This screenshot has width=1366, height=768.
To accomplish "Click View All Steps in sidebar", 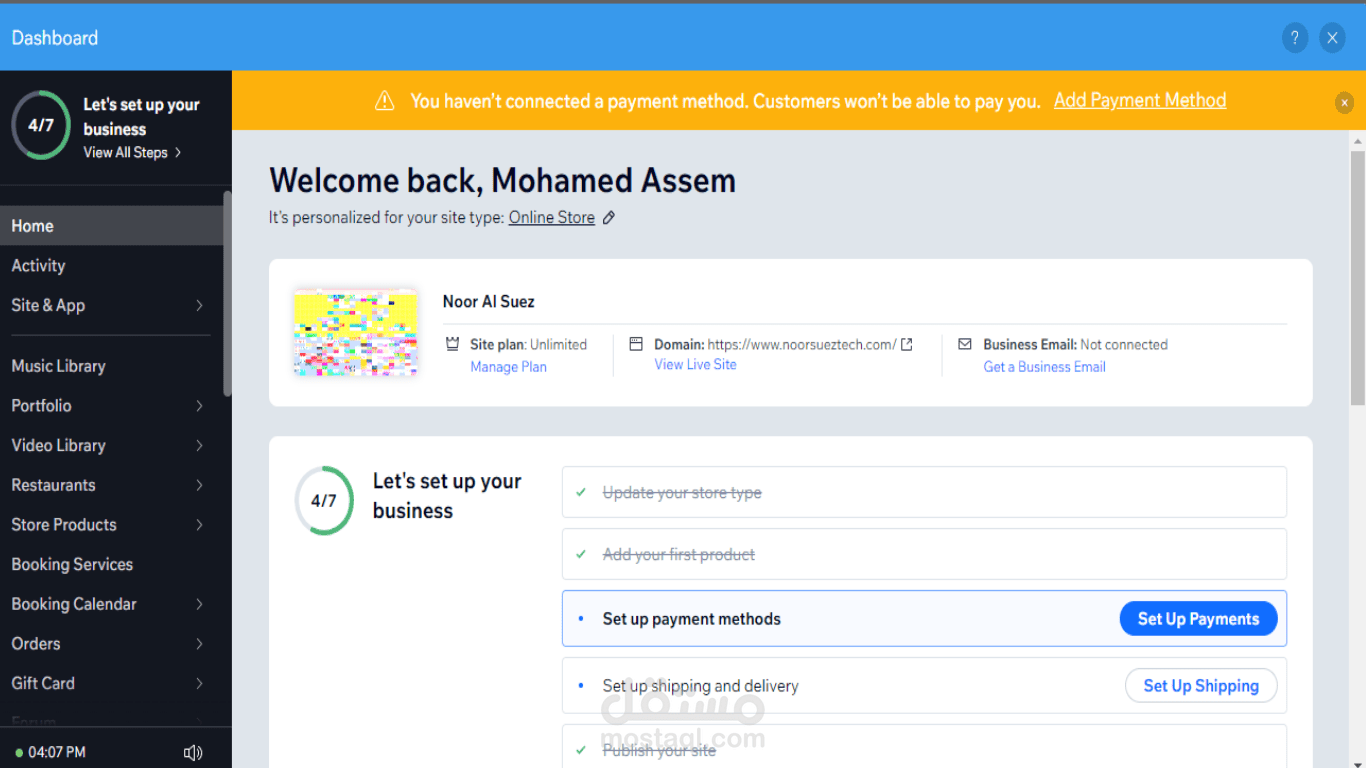I will click(x=132, y=153).
